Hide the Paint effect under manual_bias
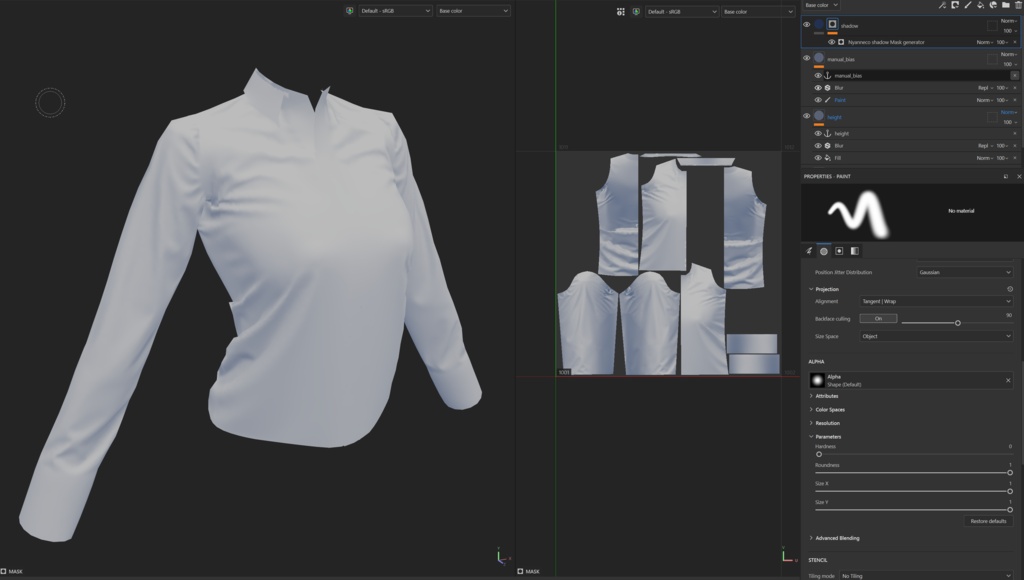The image size is (1024, 580). pyautogui.click(x=818, y=100)
